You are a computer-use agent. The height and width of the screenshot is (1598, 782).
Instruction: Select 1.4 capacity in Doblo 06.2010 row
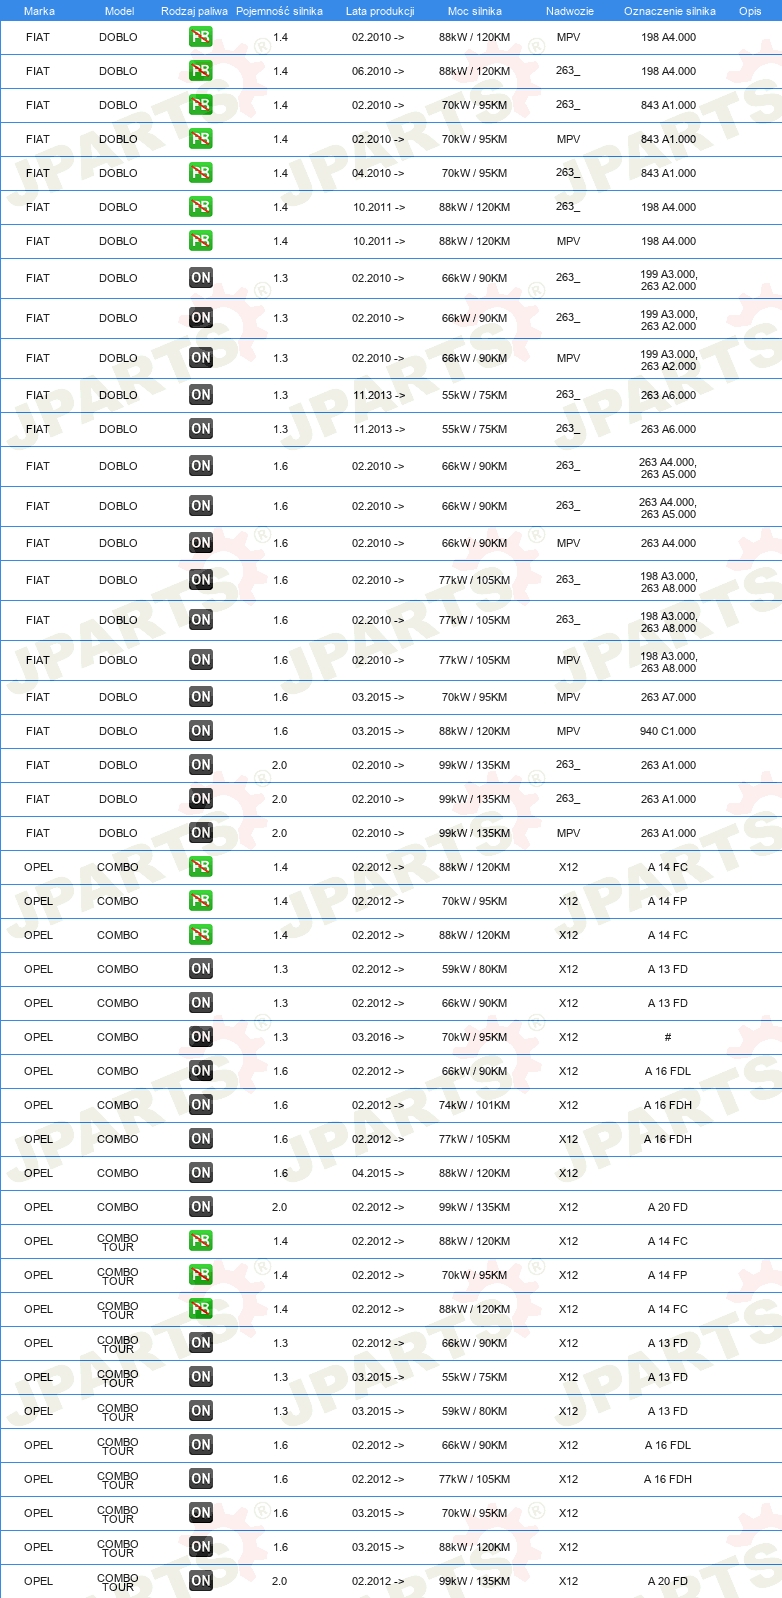[x=280, y=71]
